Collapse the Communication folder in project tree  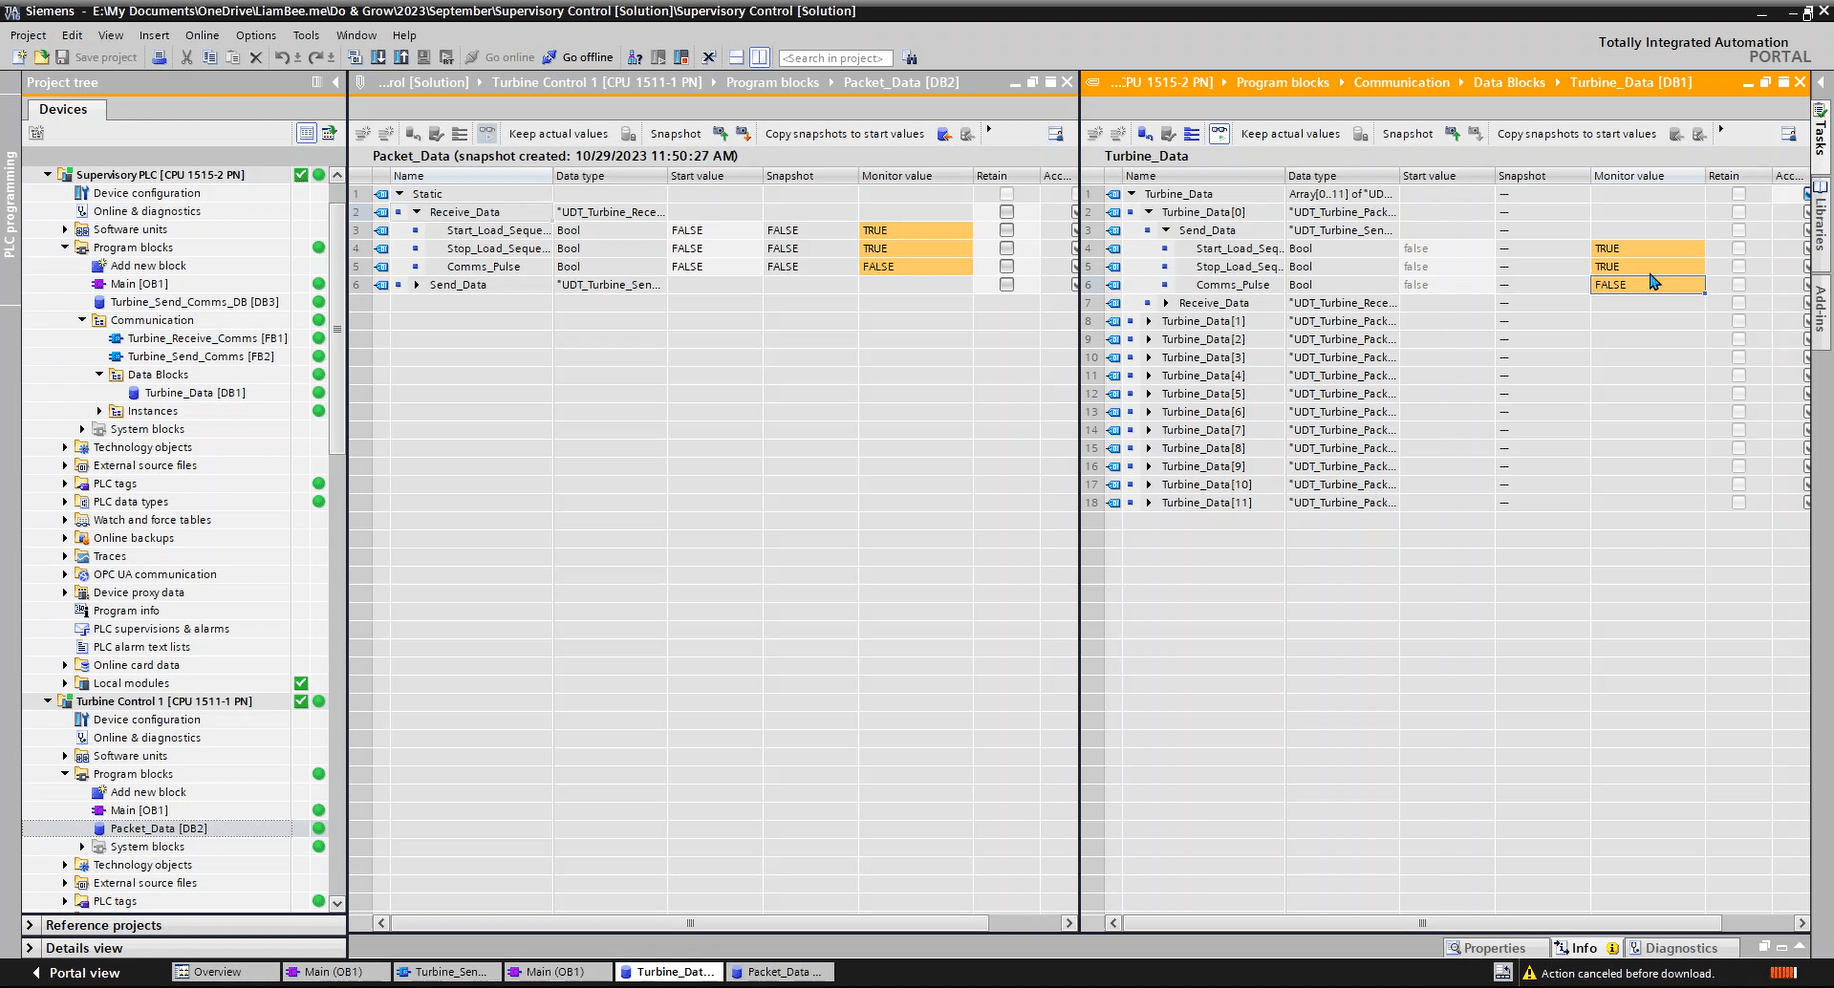click(83, 320)
